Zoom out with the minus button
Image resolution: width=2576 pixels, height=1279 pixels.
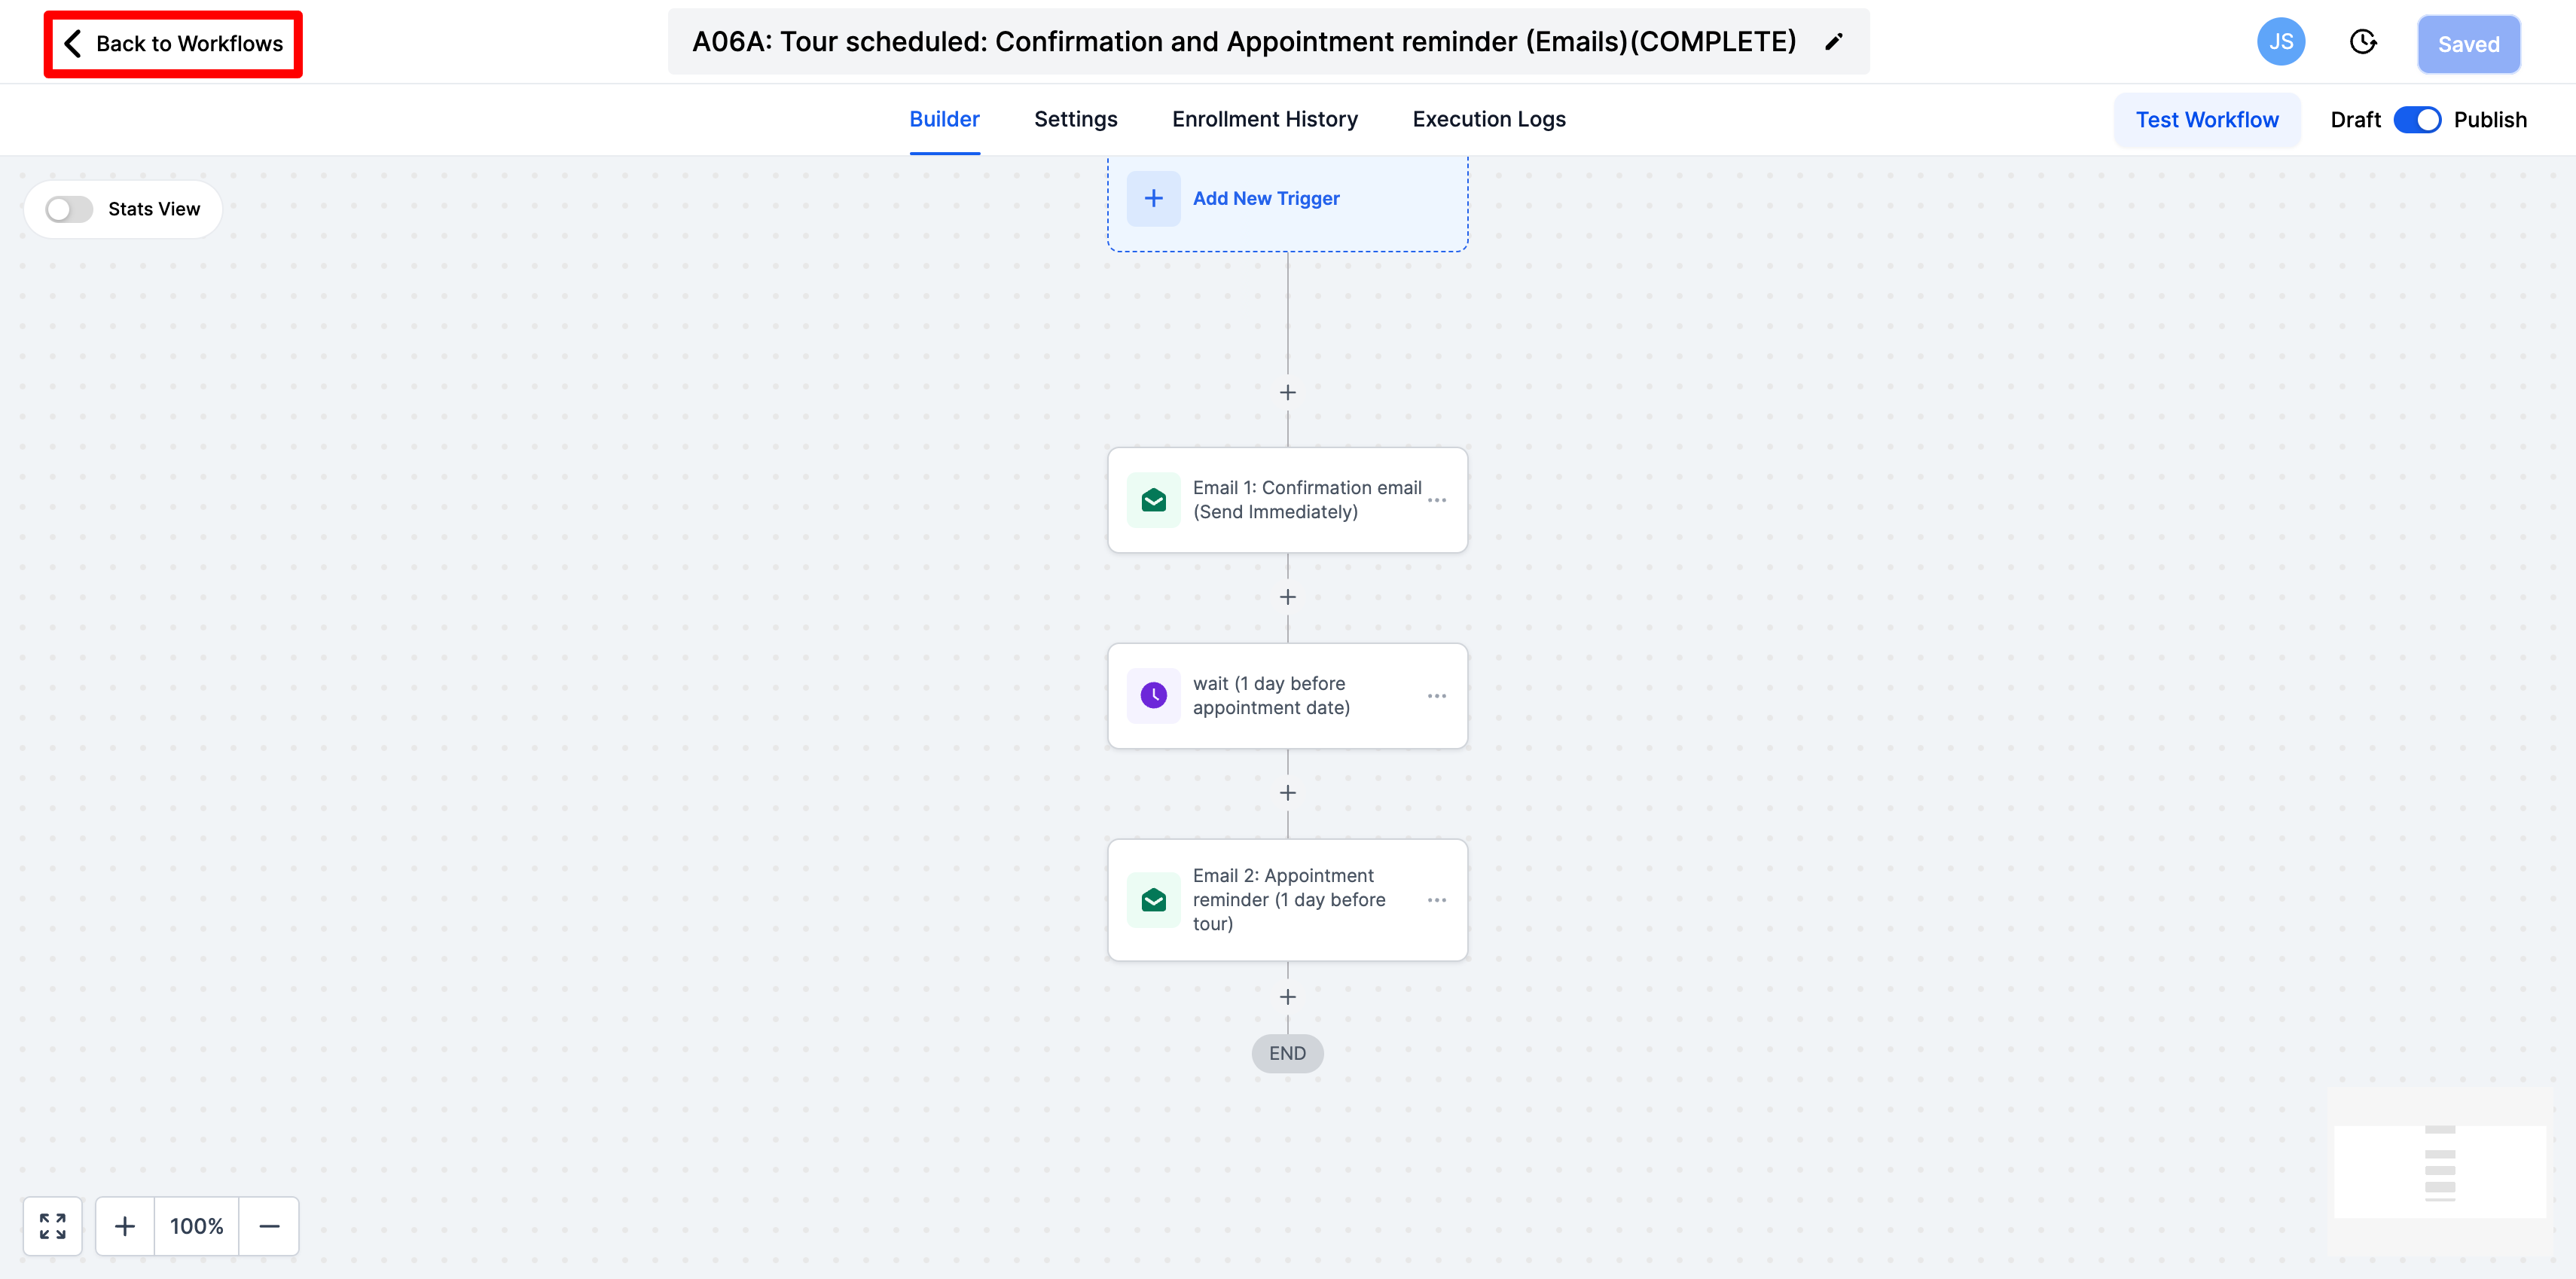click(269, 1226)
